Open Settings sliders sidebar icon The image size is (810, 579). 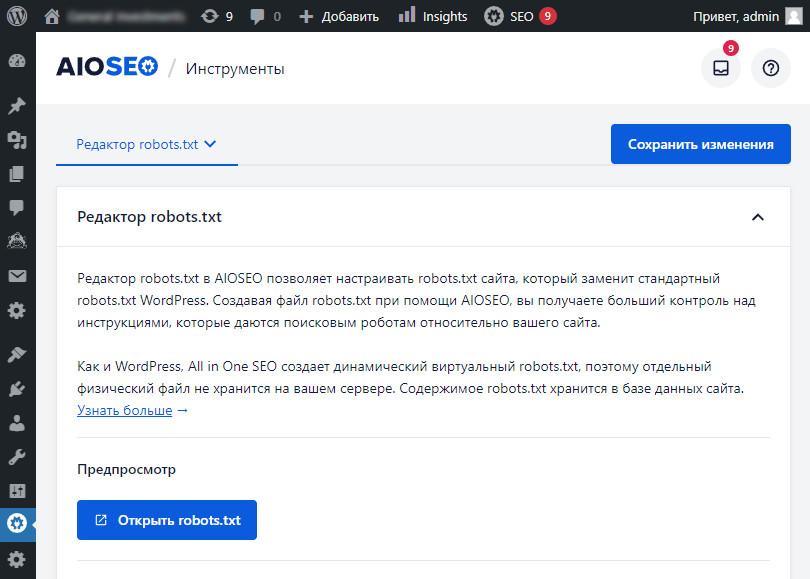(17, 491)
